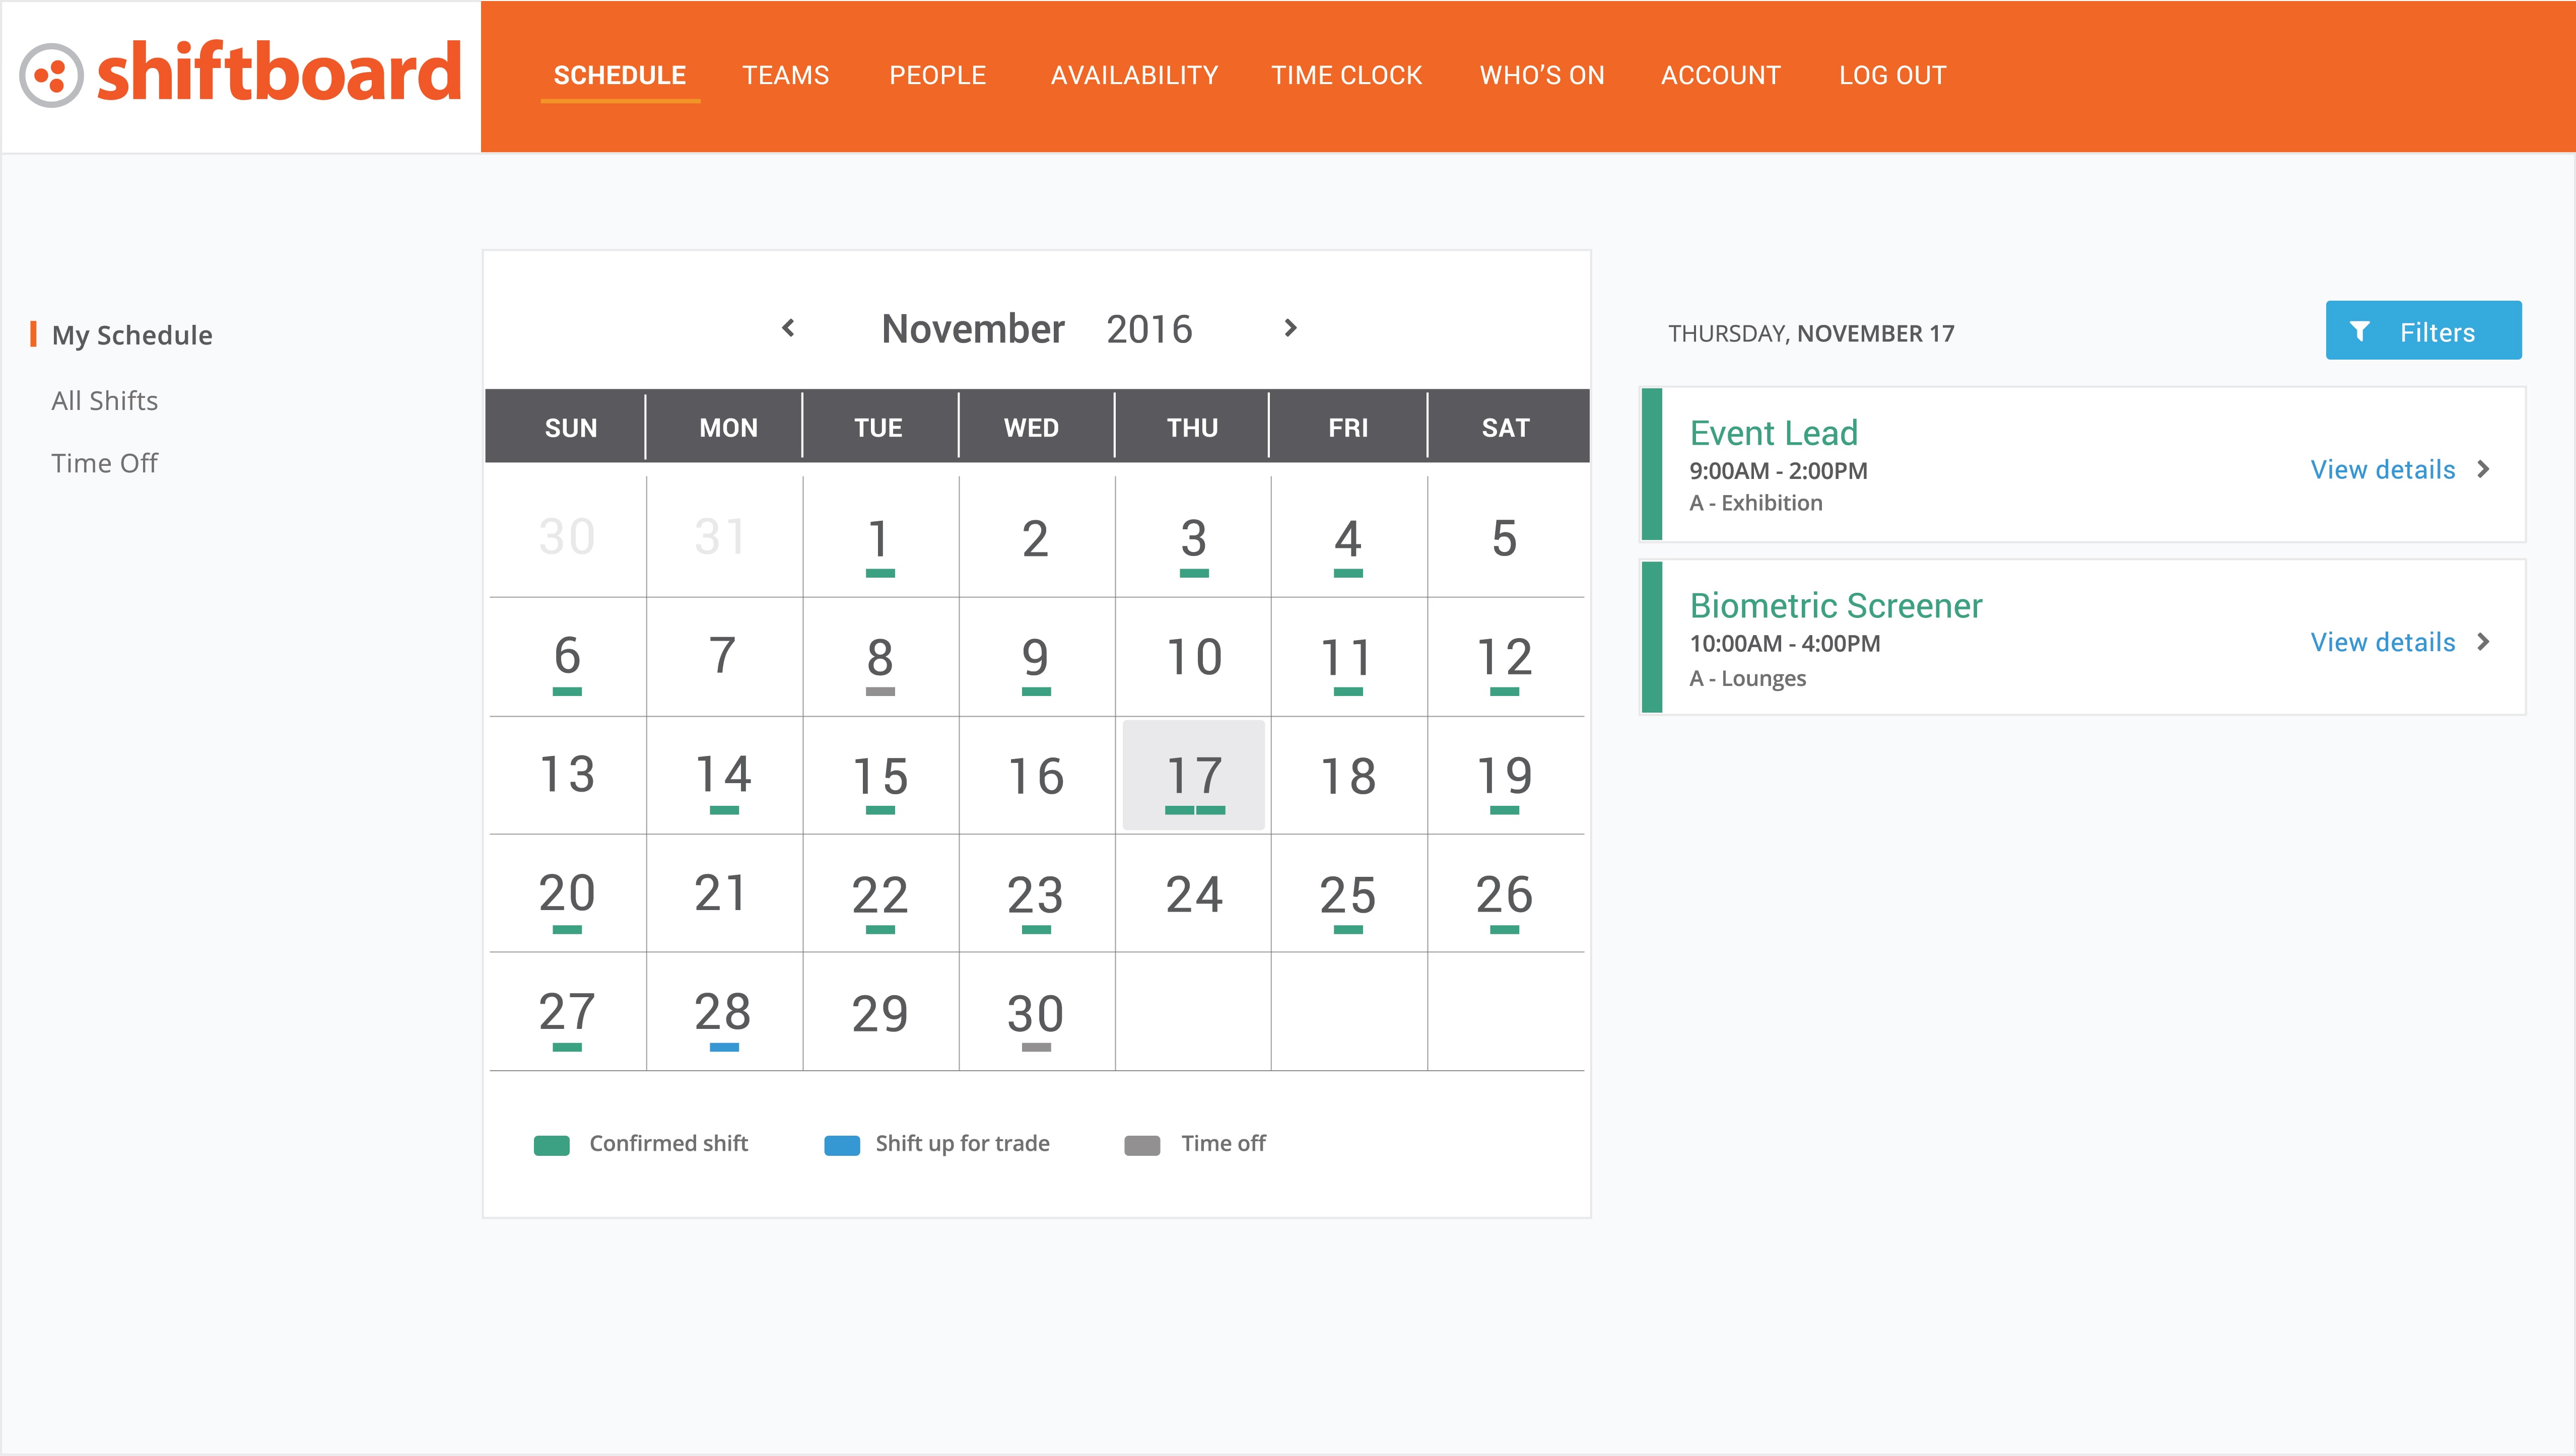Select November 6 on the calendar

(567, 658)
